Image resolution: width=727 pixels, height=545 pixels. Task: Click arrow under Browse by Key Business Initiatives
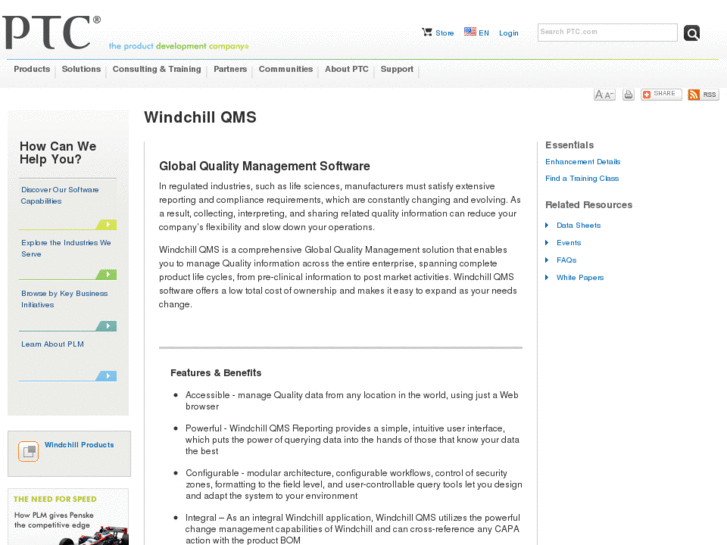pyautogui.click(x=107, y=326)
